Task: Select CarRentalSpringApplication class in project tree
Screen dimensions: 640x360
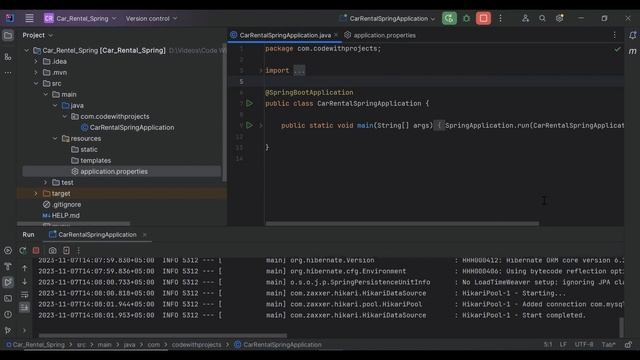Action: pos(132,128)
